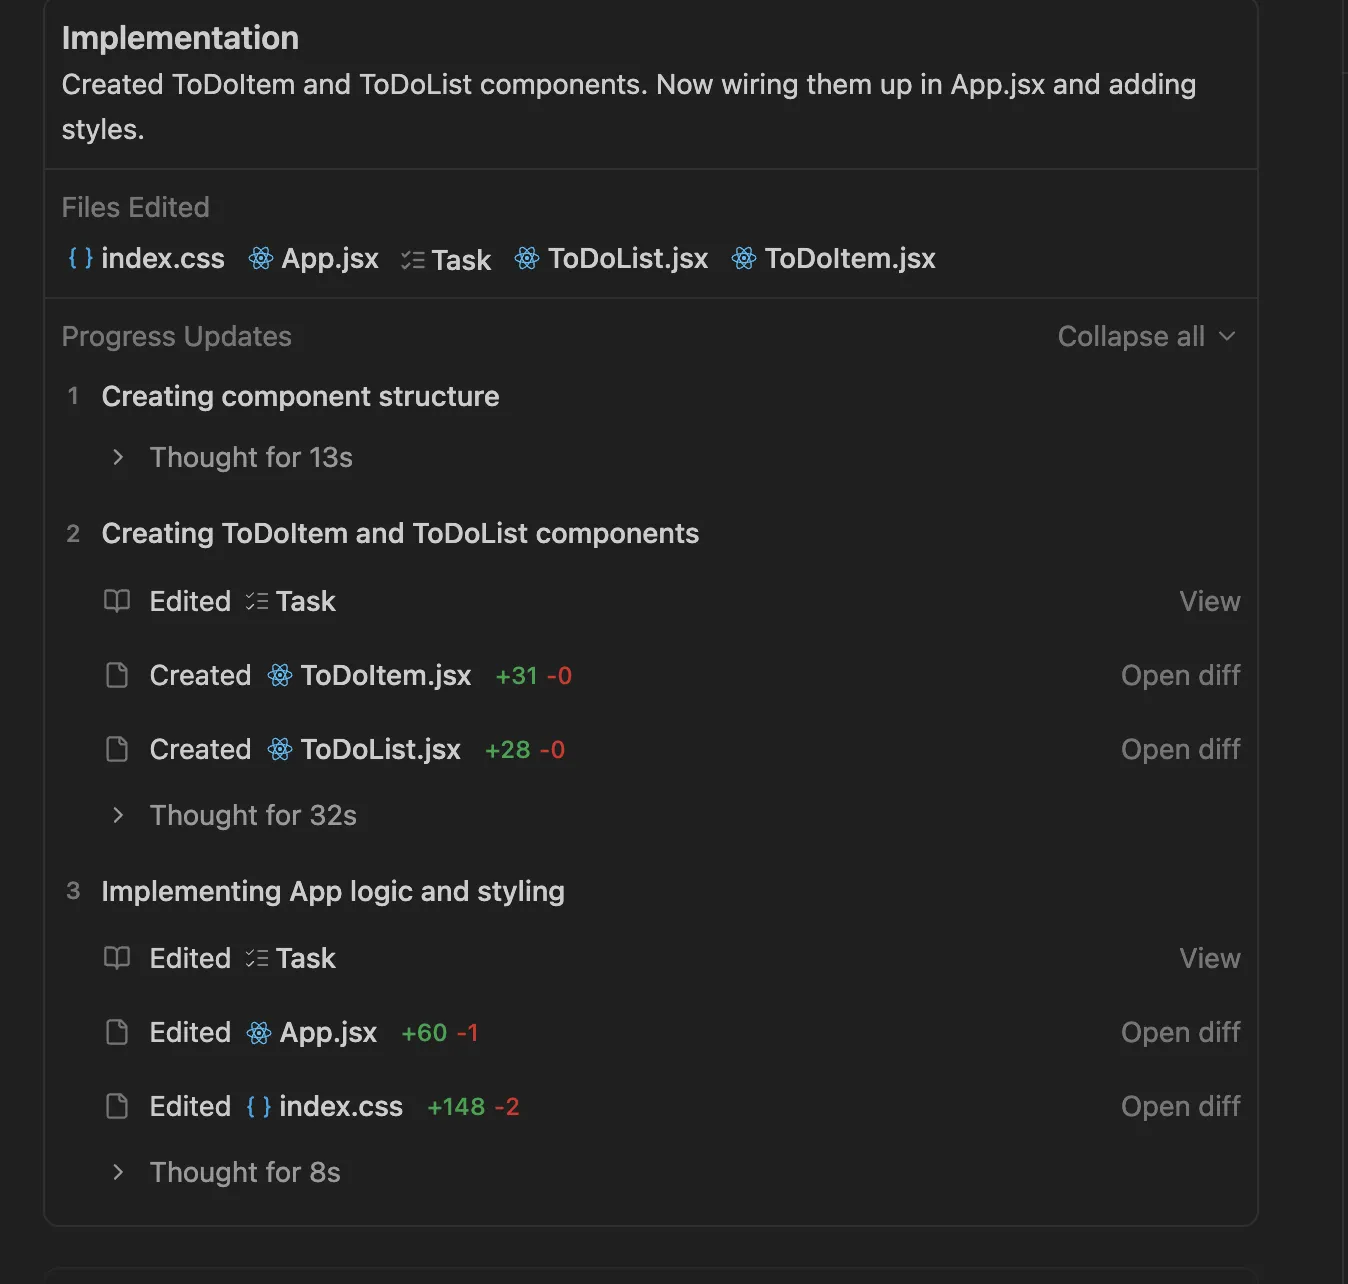Image resolution: width=1348 pixels, height=1284 pixels.
Task: Open diff for edited App.jsx
Action: pyautogui.click(x=1180, y=1032)
